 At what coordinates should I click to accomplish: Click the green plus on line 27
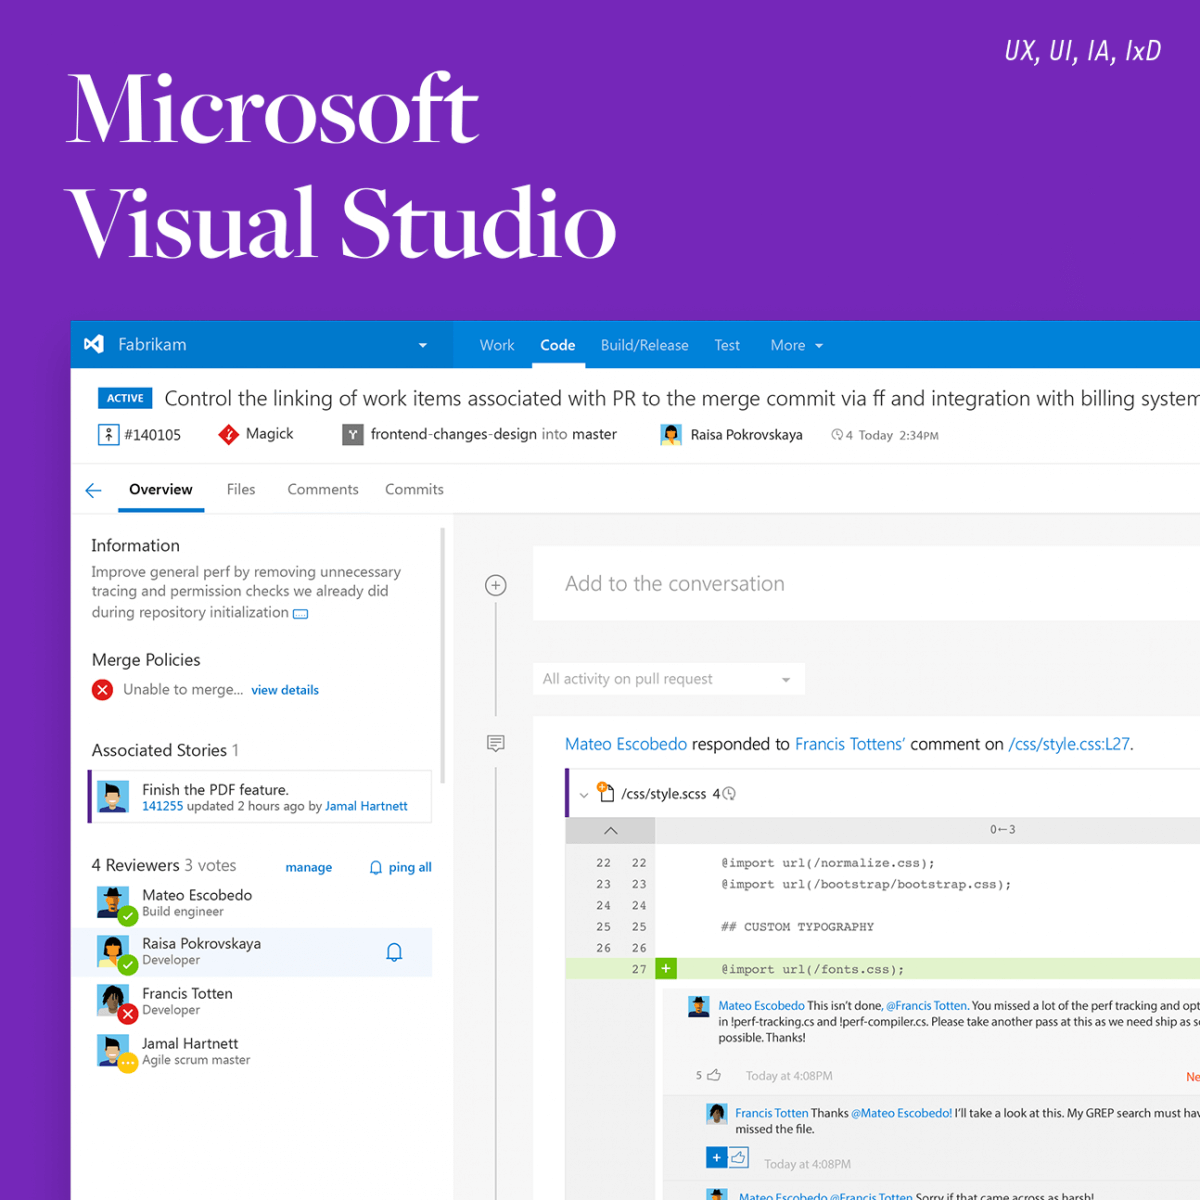click(666, 968)
